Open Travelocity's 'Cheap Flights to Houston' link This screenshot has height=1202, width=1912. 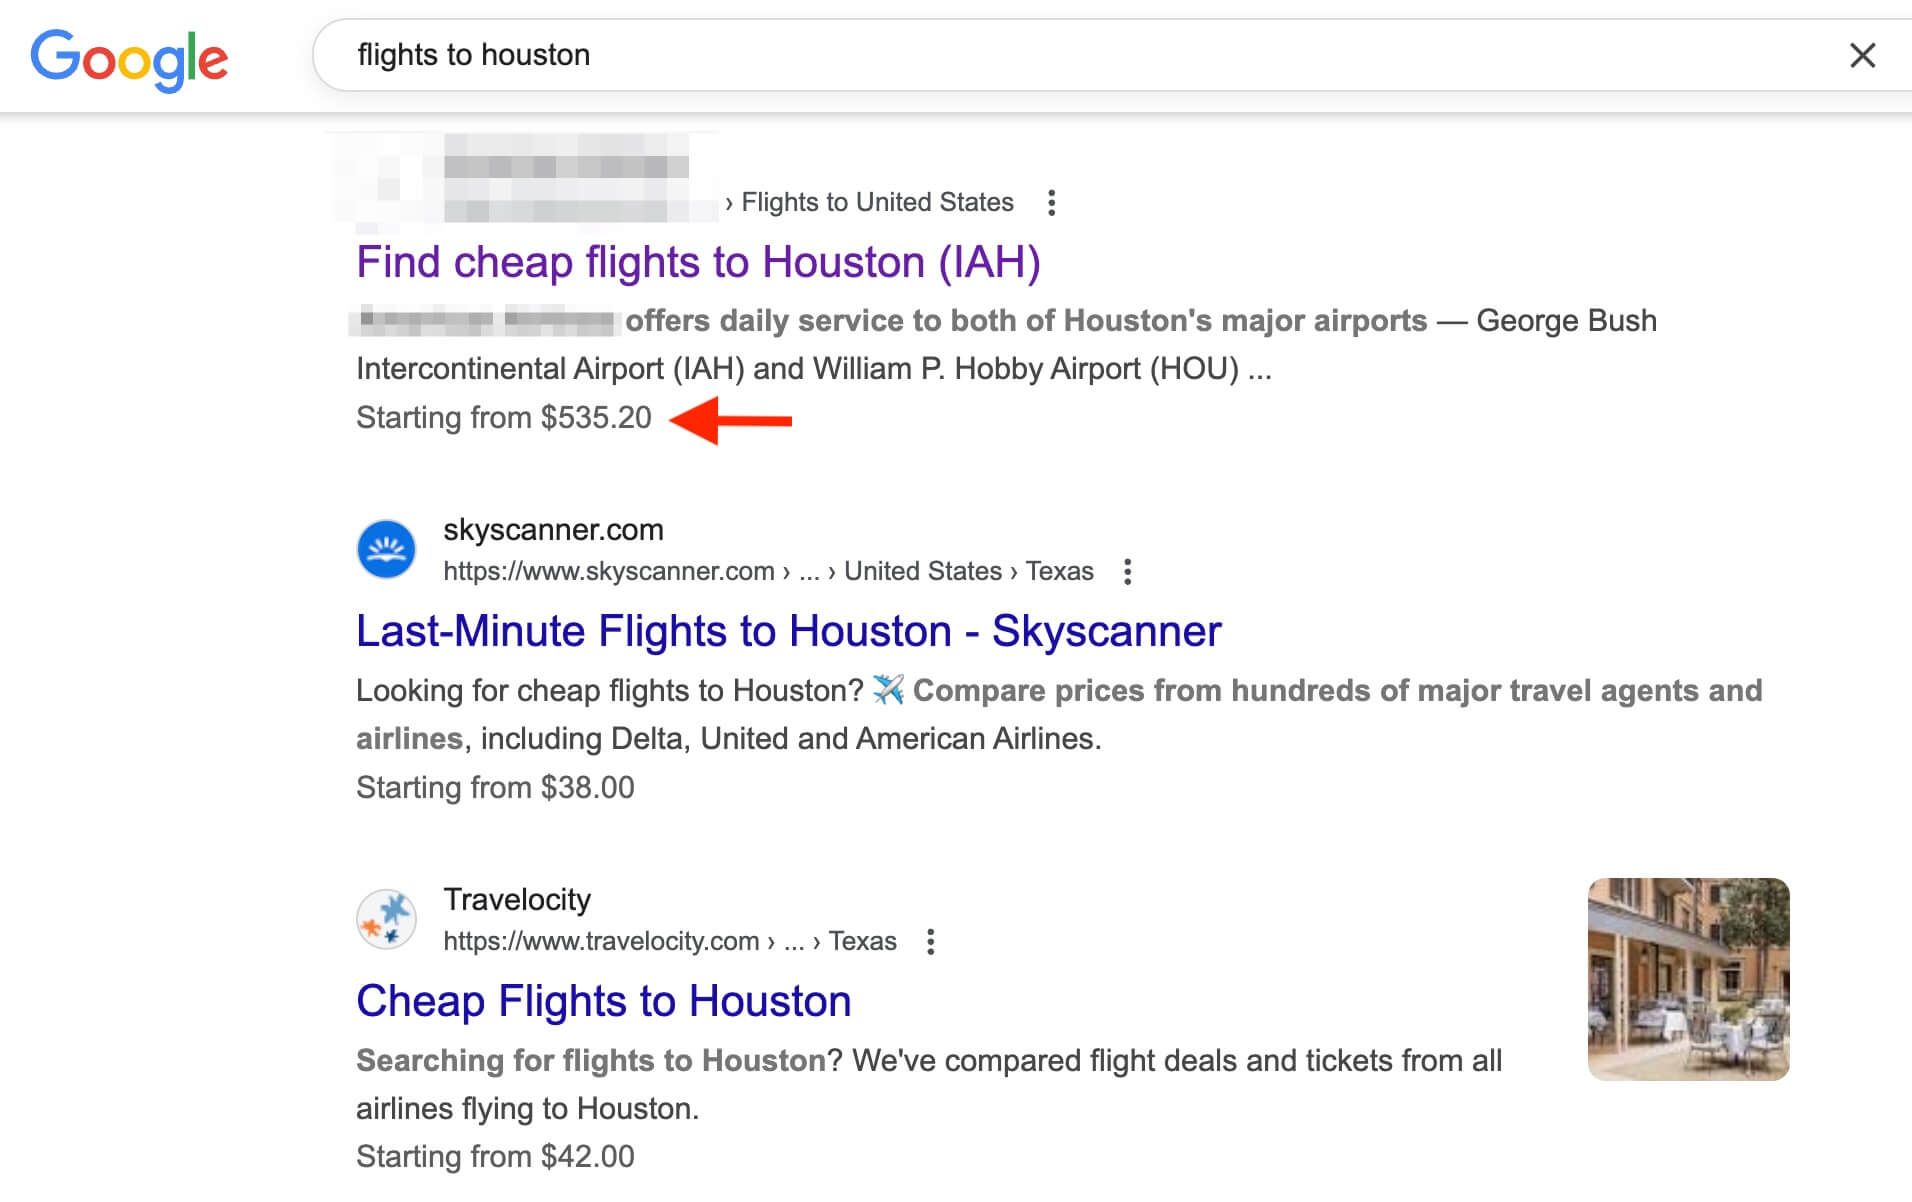[603, 1001]
